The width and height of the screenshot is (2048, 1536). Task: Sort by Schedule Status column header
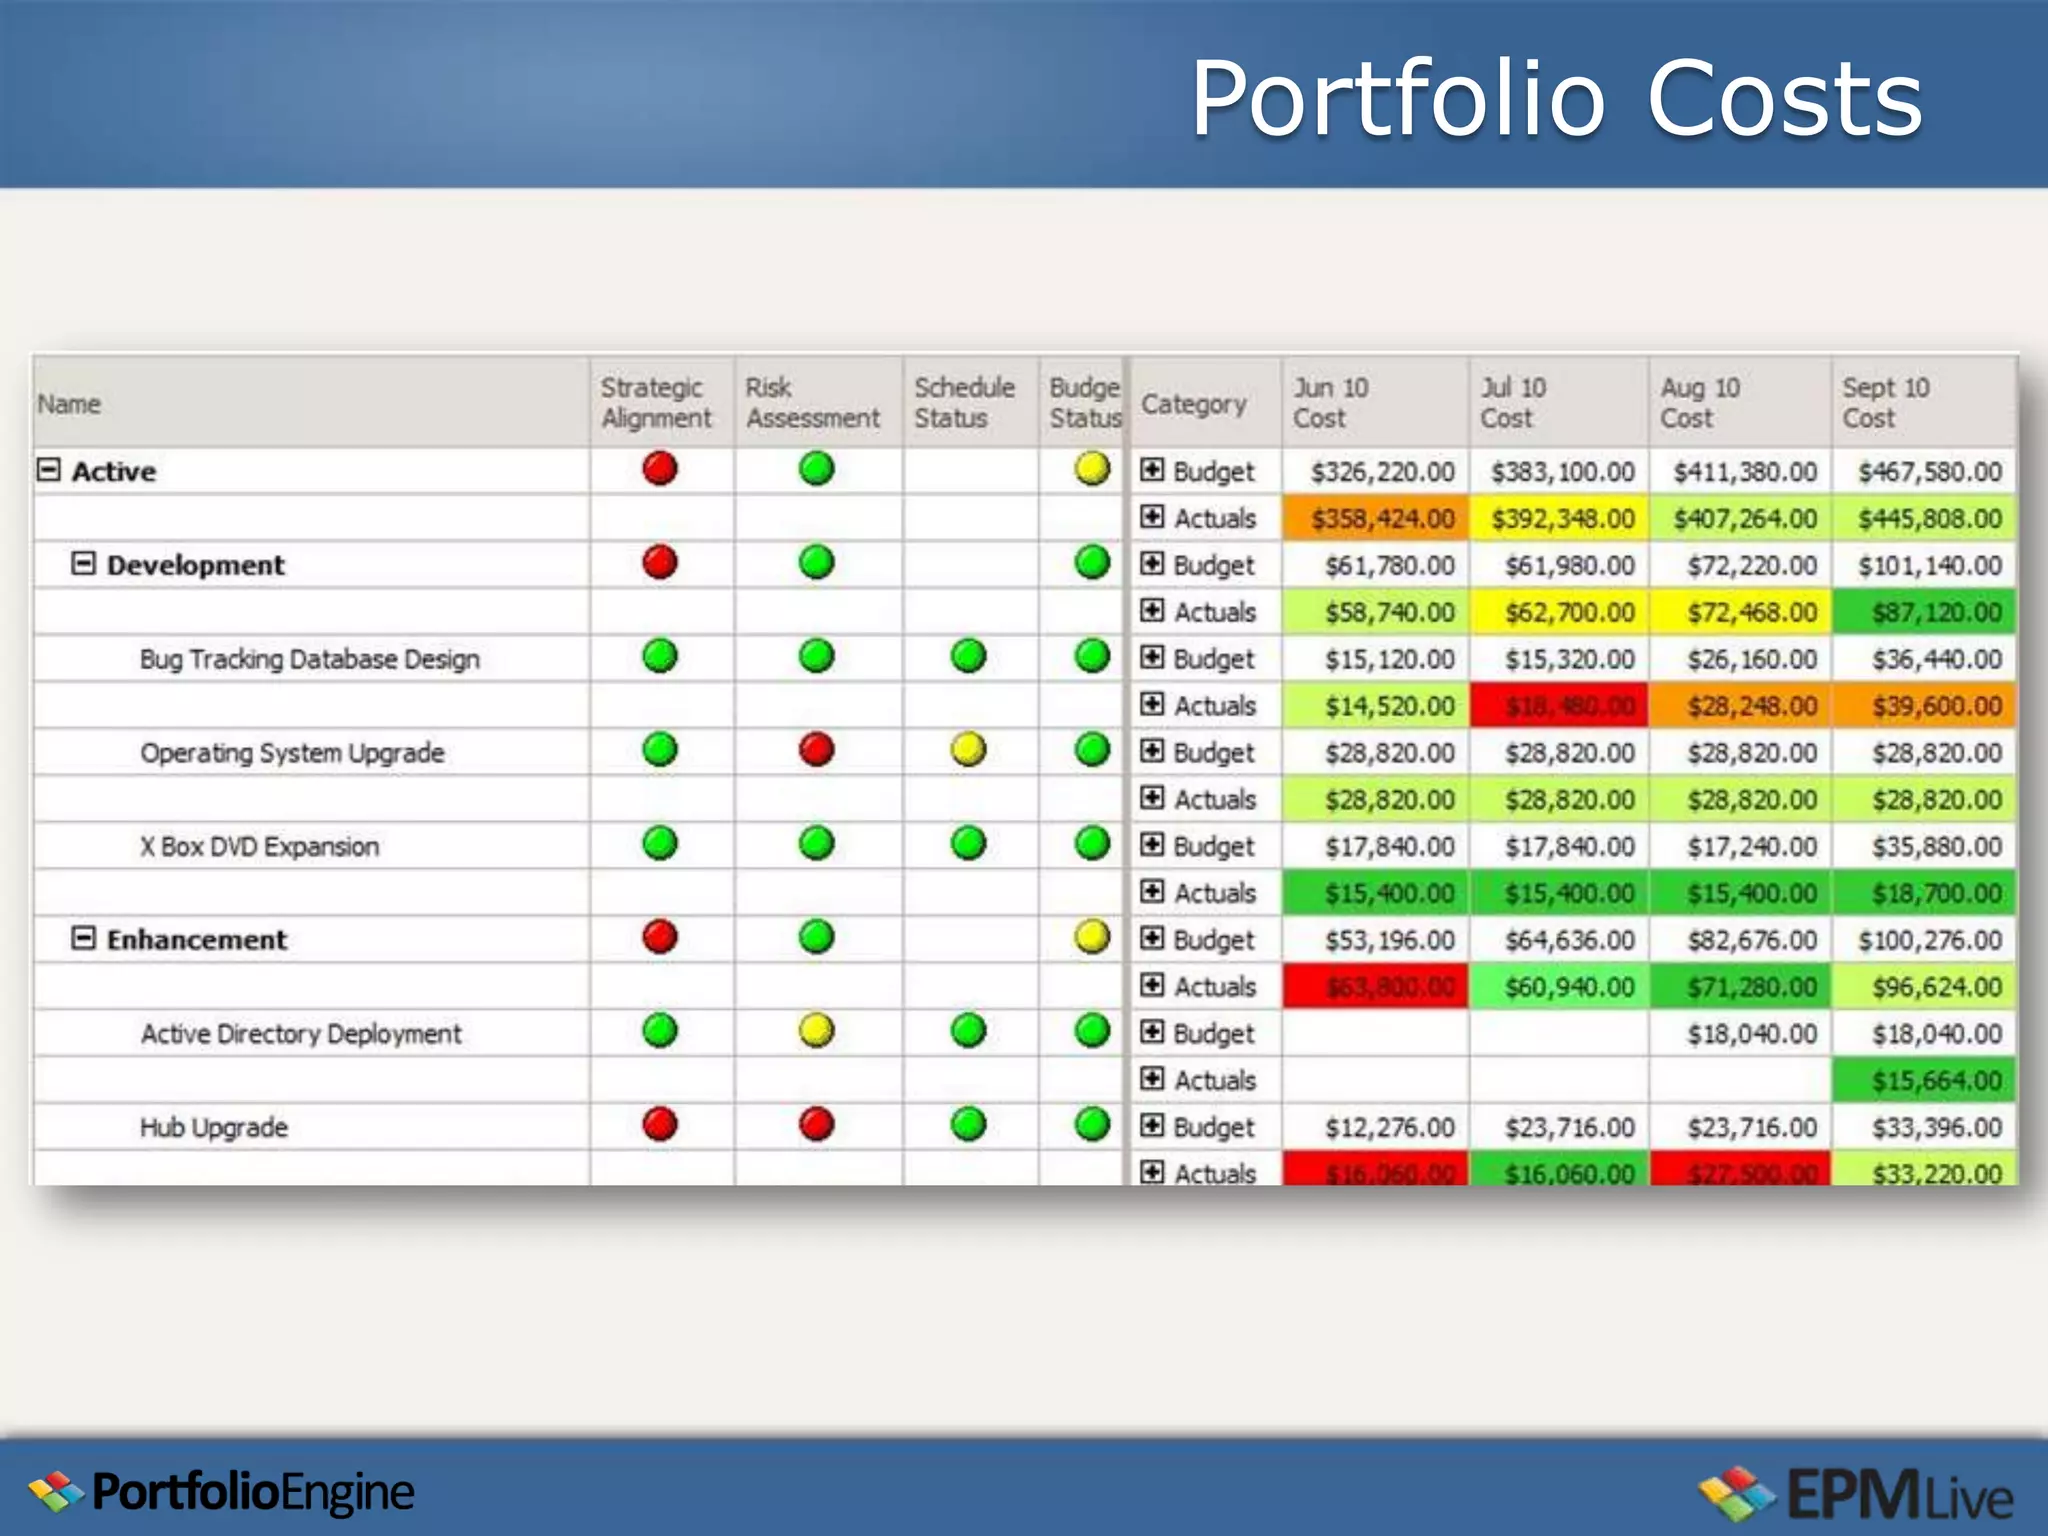[x=970, y=403]
